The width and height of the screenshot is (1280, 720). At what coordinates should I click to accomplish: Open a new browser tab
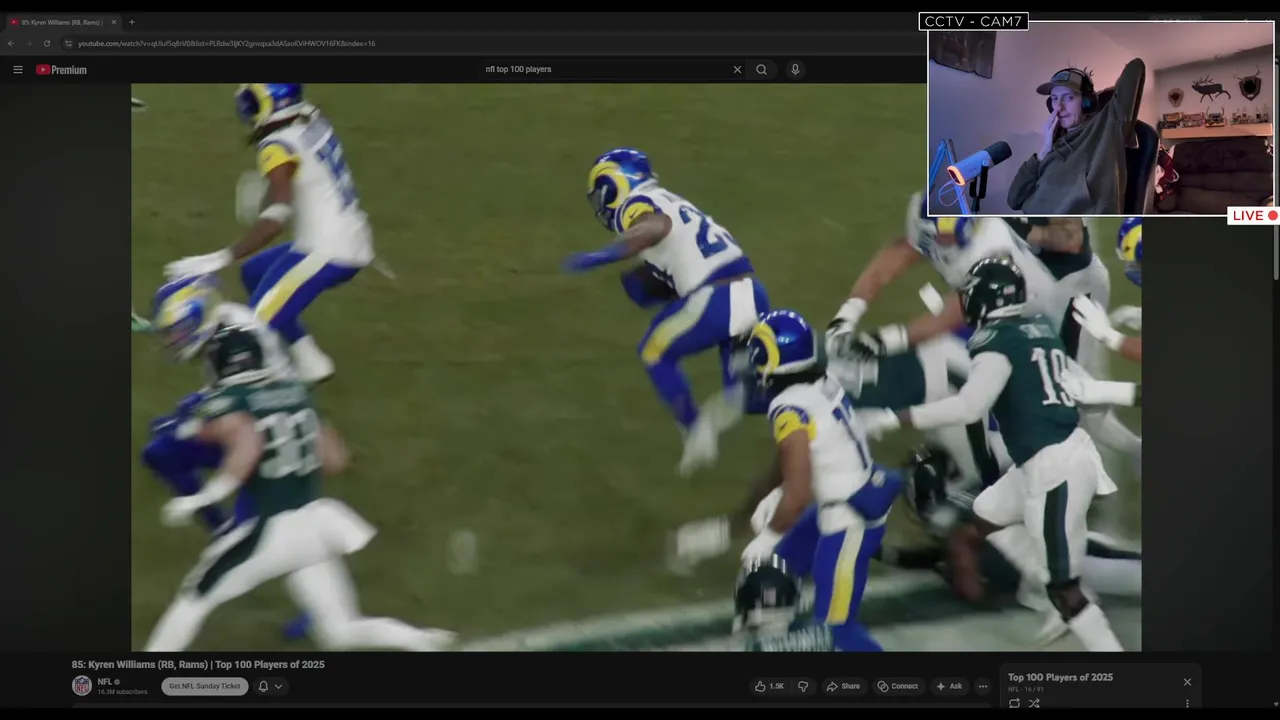point(131,22)
